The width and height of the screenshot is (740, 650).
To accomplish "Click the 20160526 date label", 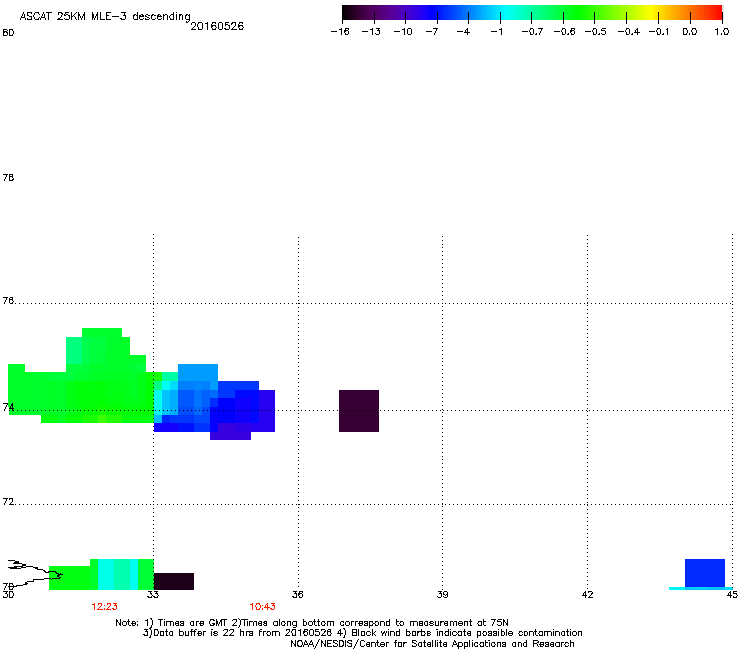I will click(217, 26).
